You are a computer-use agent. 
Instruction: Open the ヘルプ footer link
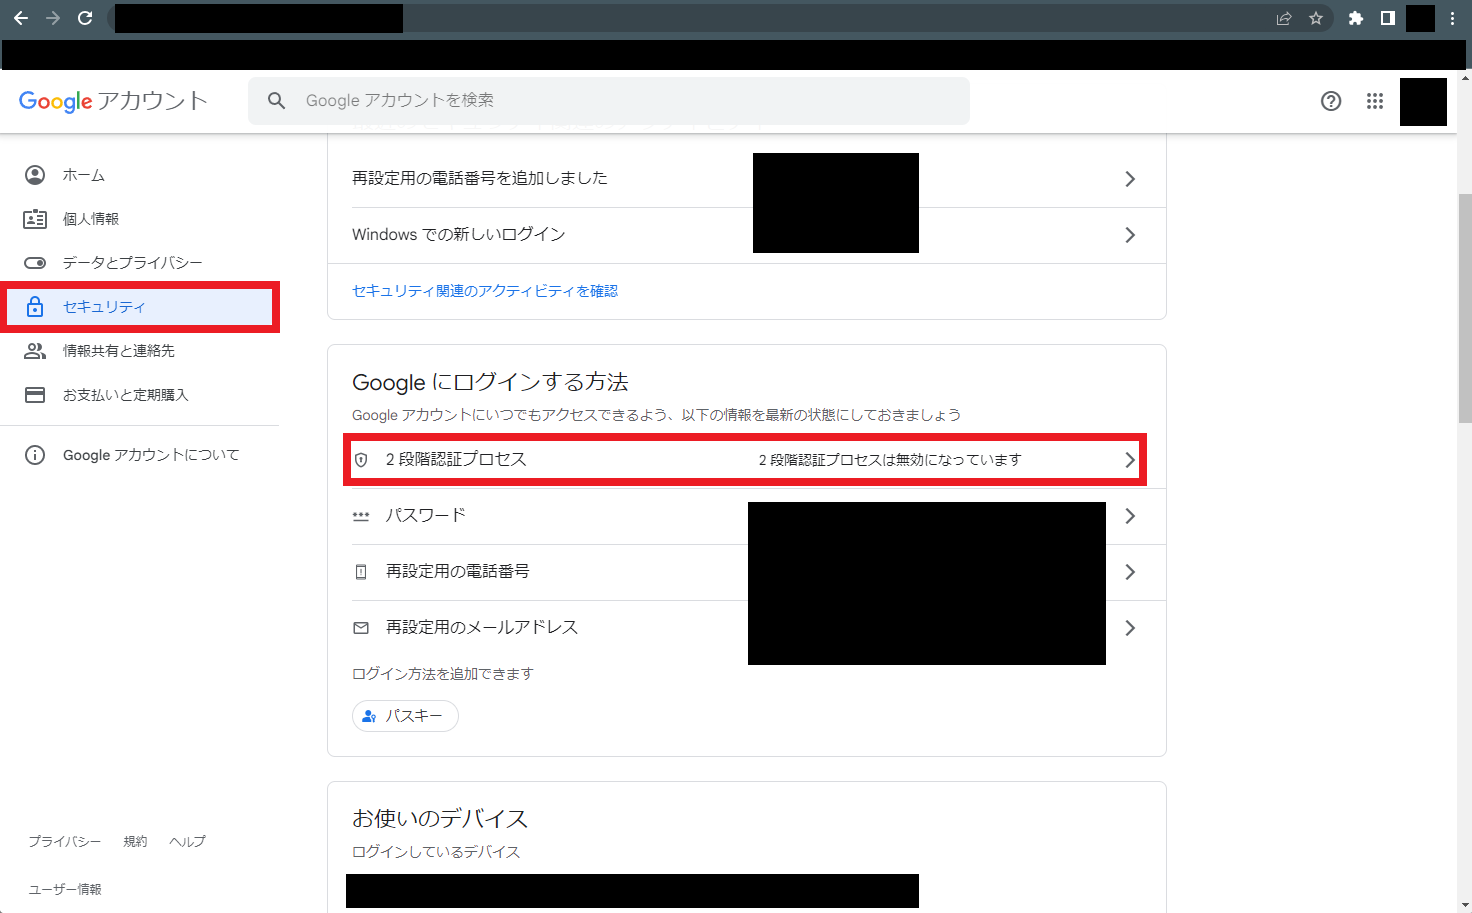click(188, 842)
